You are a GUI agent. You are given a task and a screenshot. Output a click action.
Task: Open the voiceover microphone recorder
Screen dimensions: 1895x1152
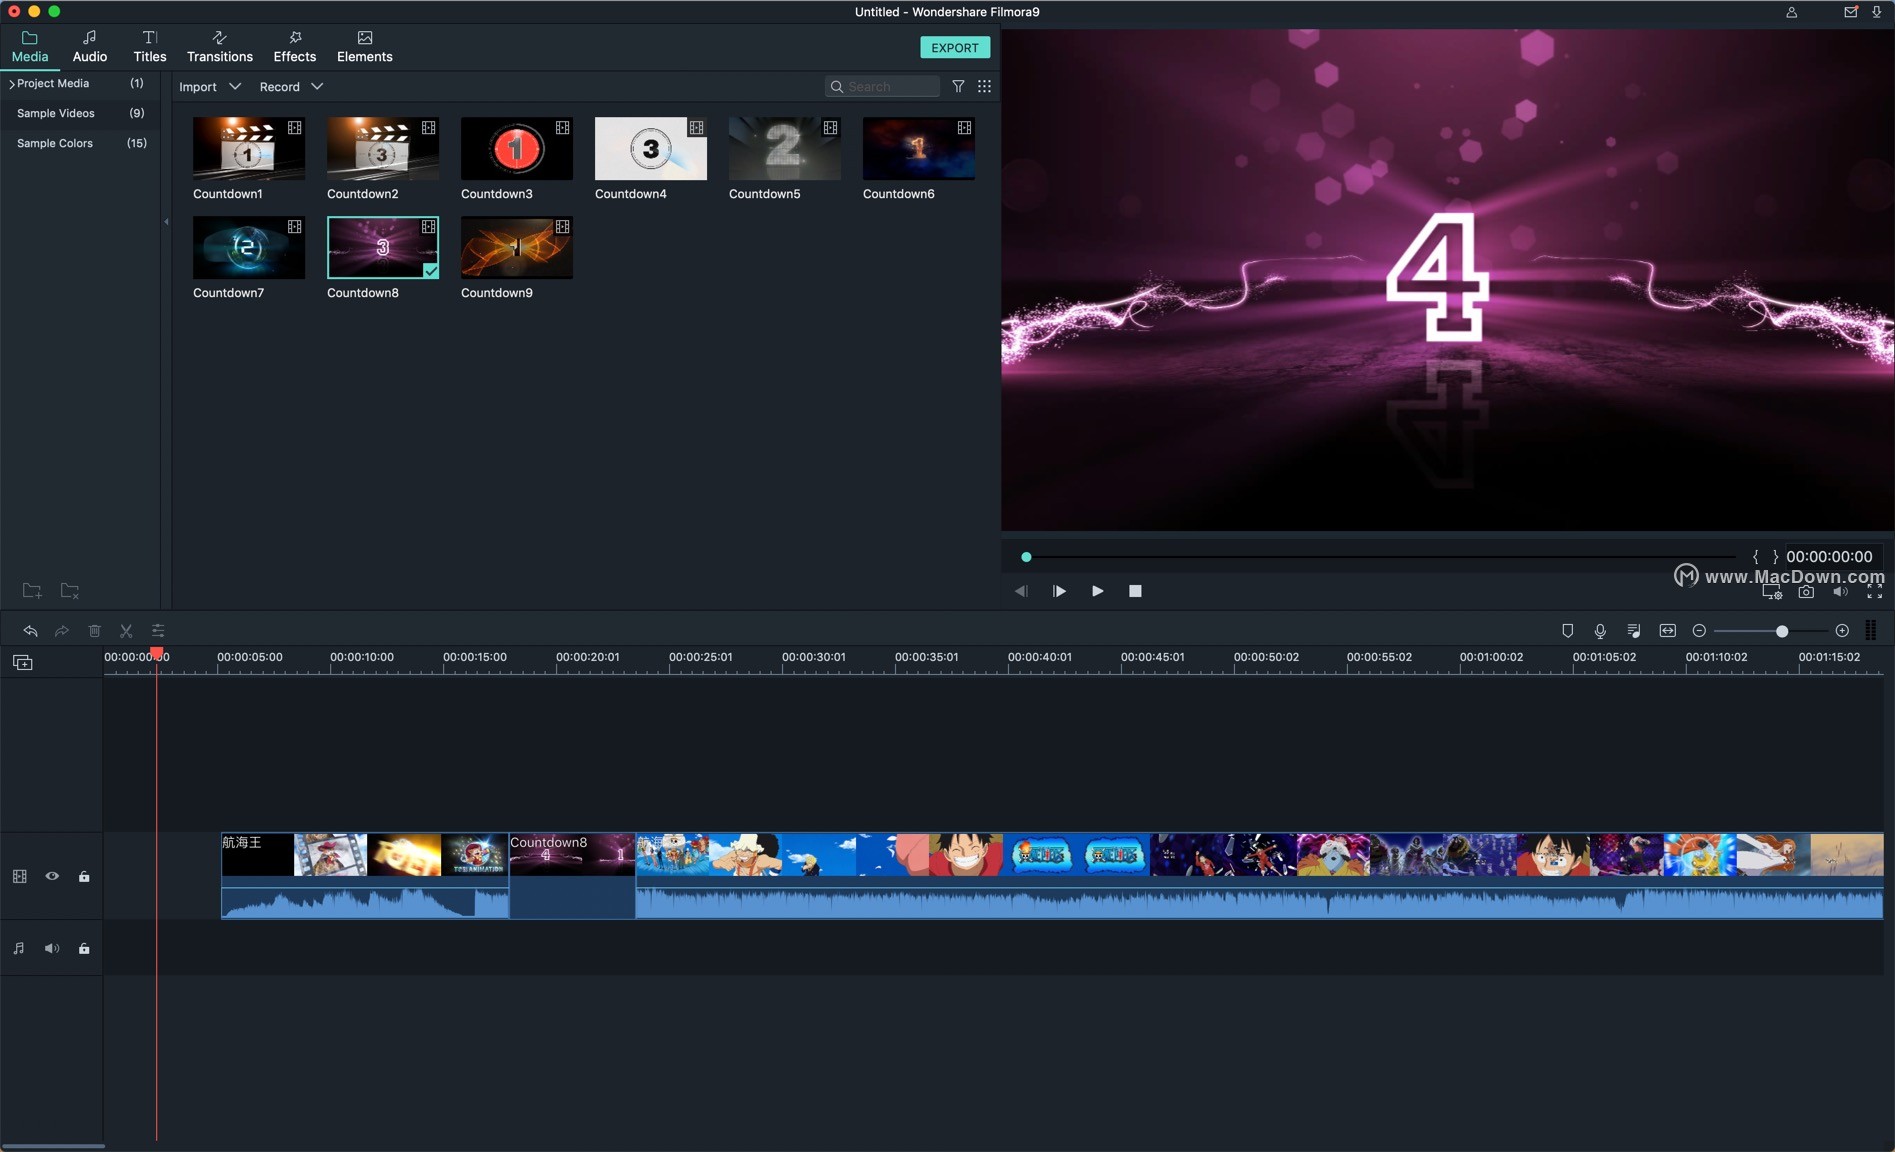1600,631
